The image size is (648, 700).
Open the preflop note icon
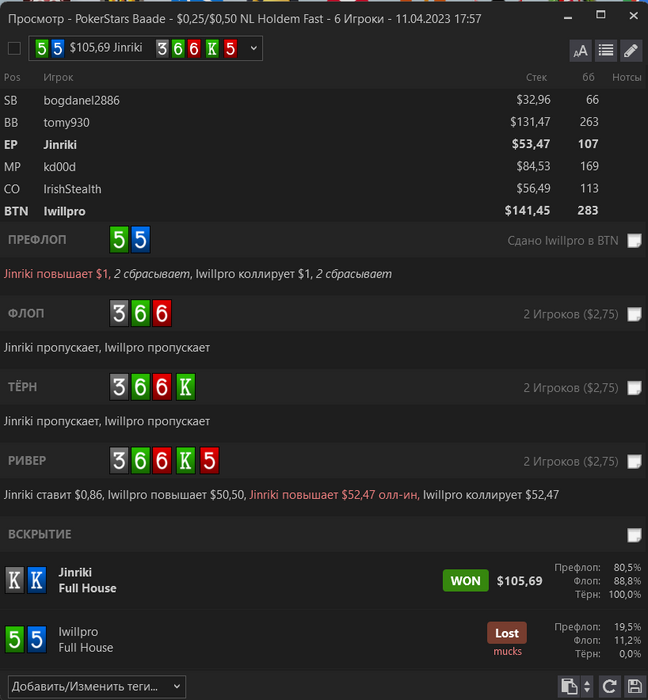point(634,241)
